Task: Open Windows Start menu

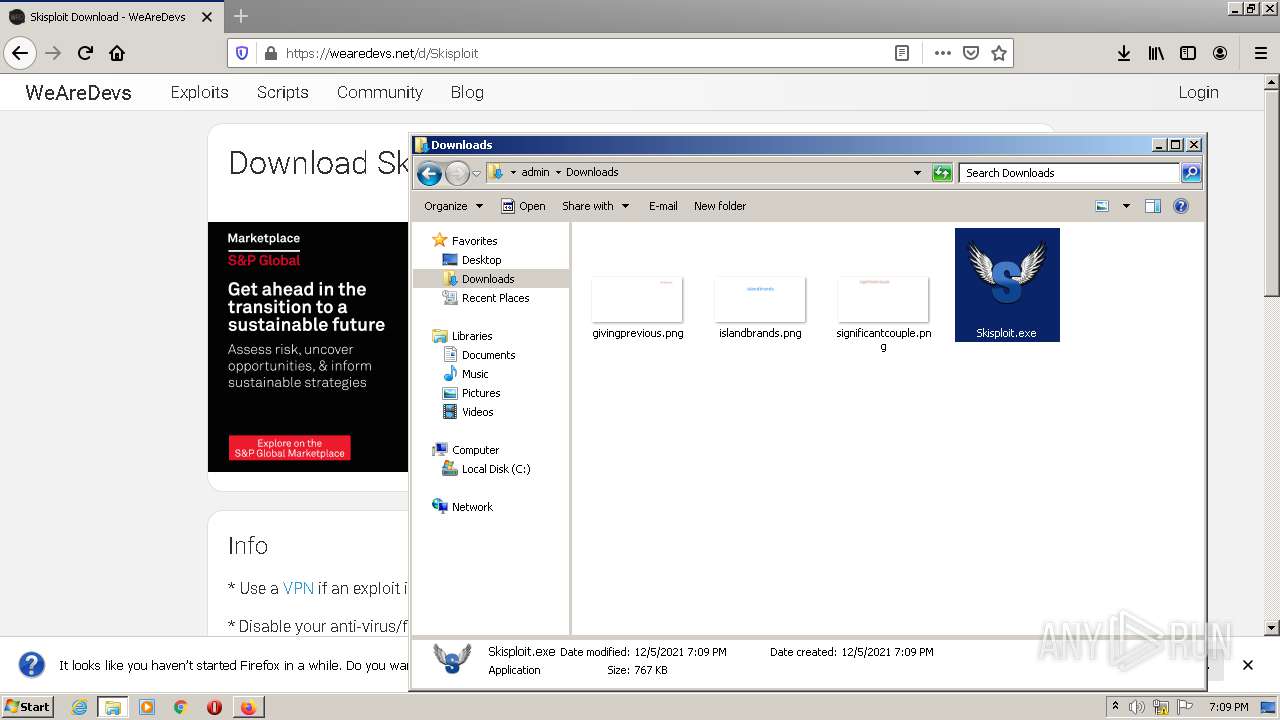Action: click(28, 706)
